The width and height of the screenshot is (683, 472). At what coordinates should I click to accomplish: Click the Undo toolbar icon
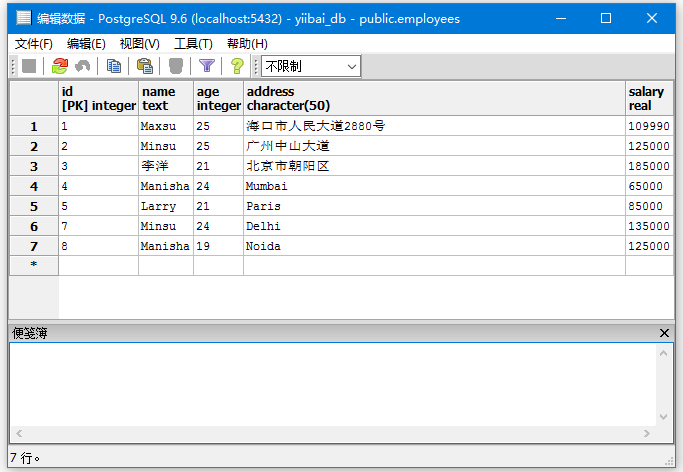[x=82, y=66]
